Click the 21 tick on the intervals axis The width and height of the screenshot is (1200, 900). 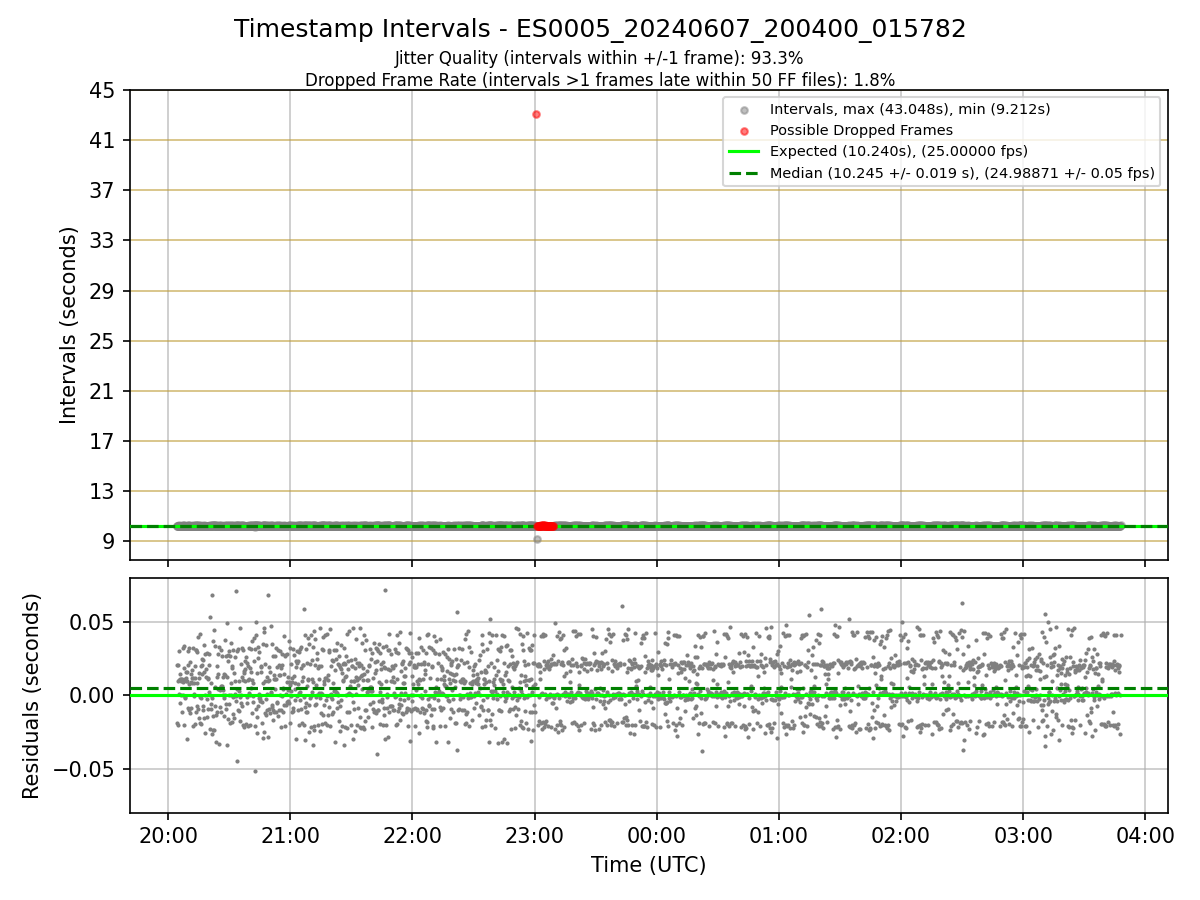coord(103,391)
